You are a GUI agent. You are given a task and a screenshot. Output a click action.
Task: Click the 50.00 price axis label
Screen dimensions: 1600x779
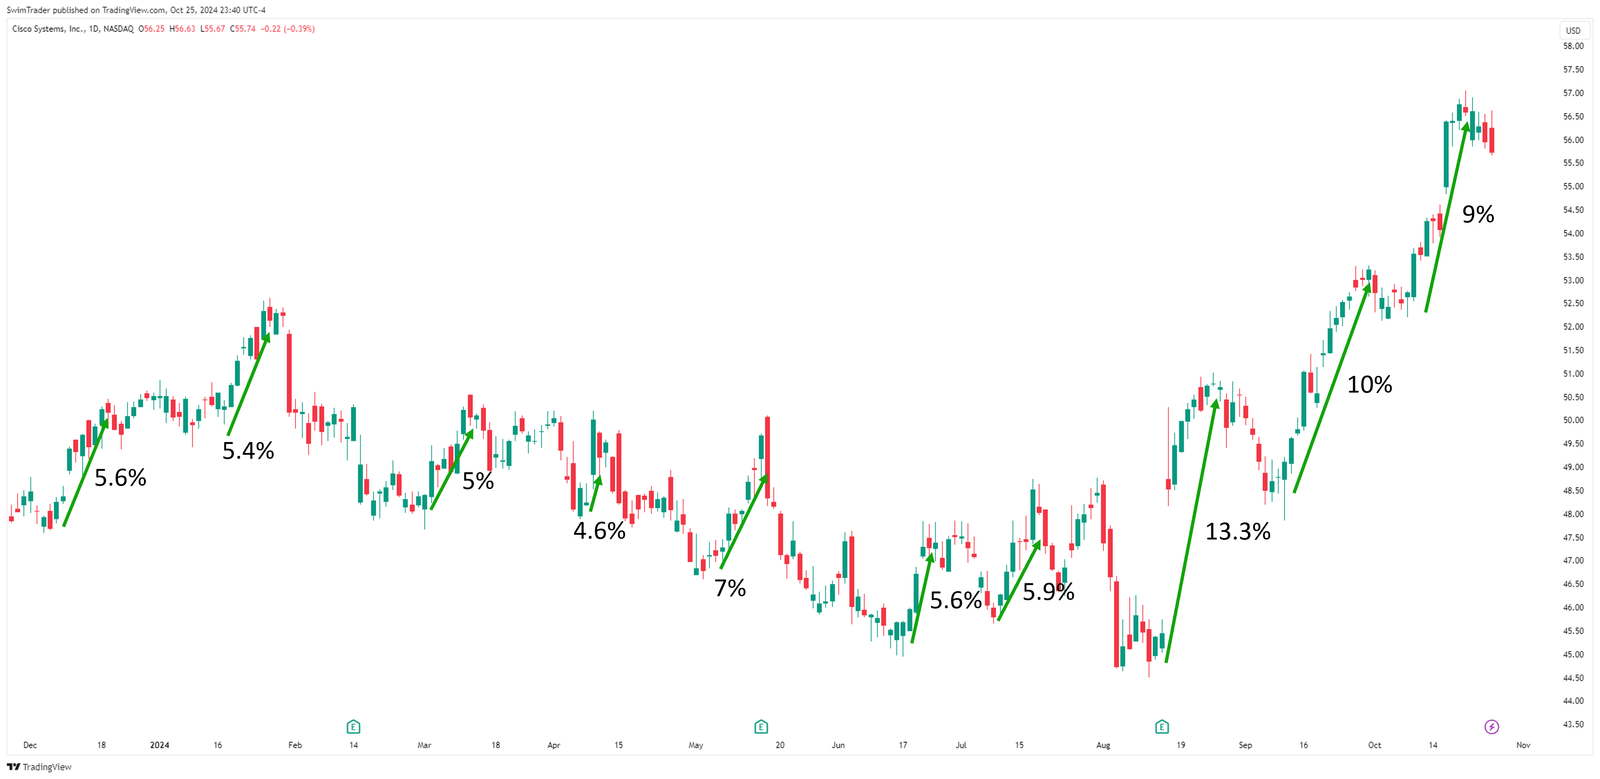[x=1573, y=421]
